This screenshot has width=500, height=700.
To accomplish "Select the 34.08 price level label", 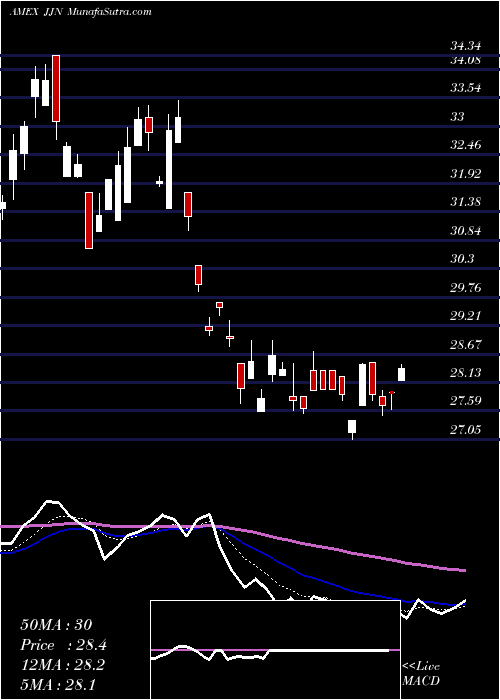I will click(x=466, y=60).
